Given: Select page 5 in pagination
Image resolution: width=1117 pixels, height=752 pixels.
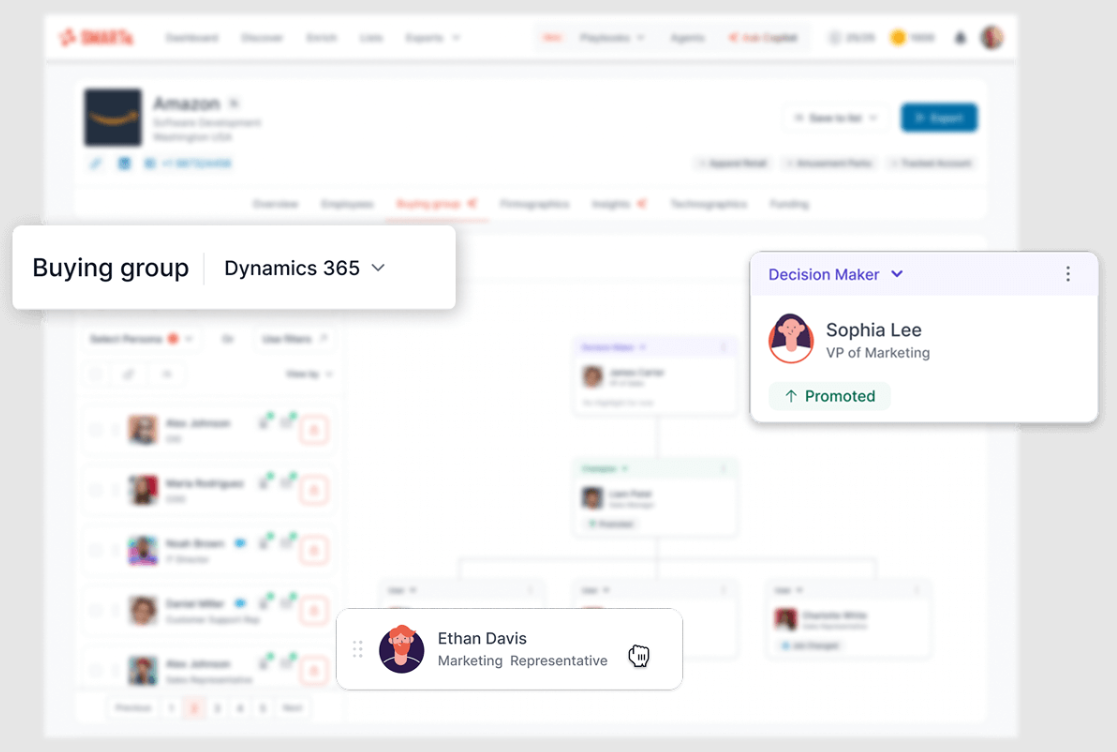Looking at the screenshot, I should click(262, 708).
